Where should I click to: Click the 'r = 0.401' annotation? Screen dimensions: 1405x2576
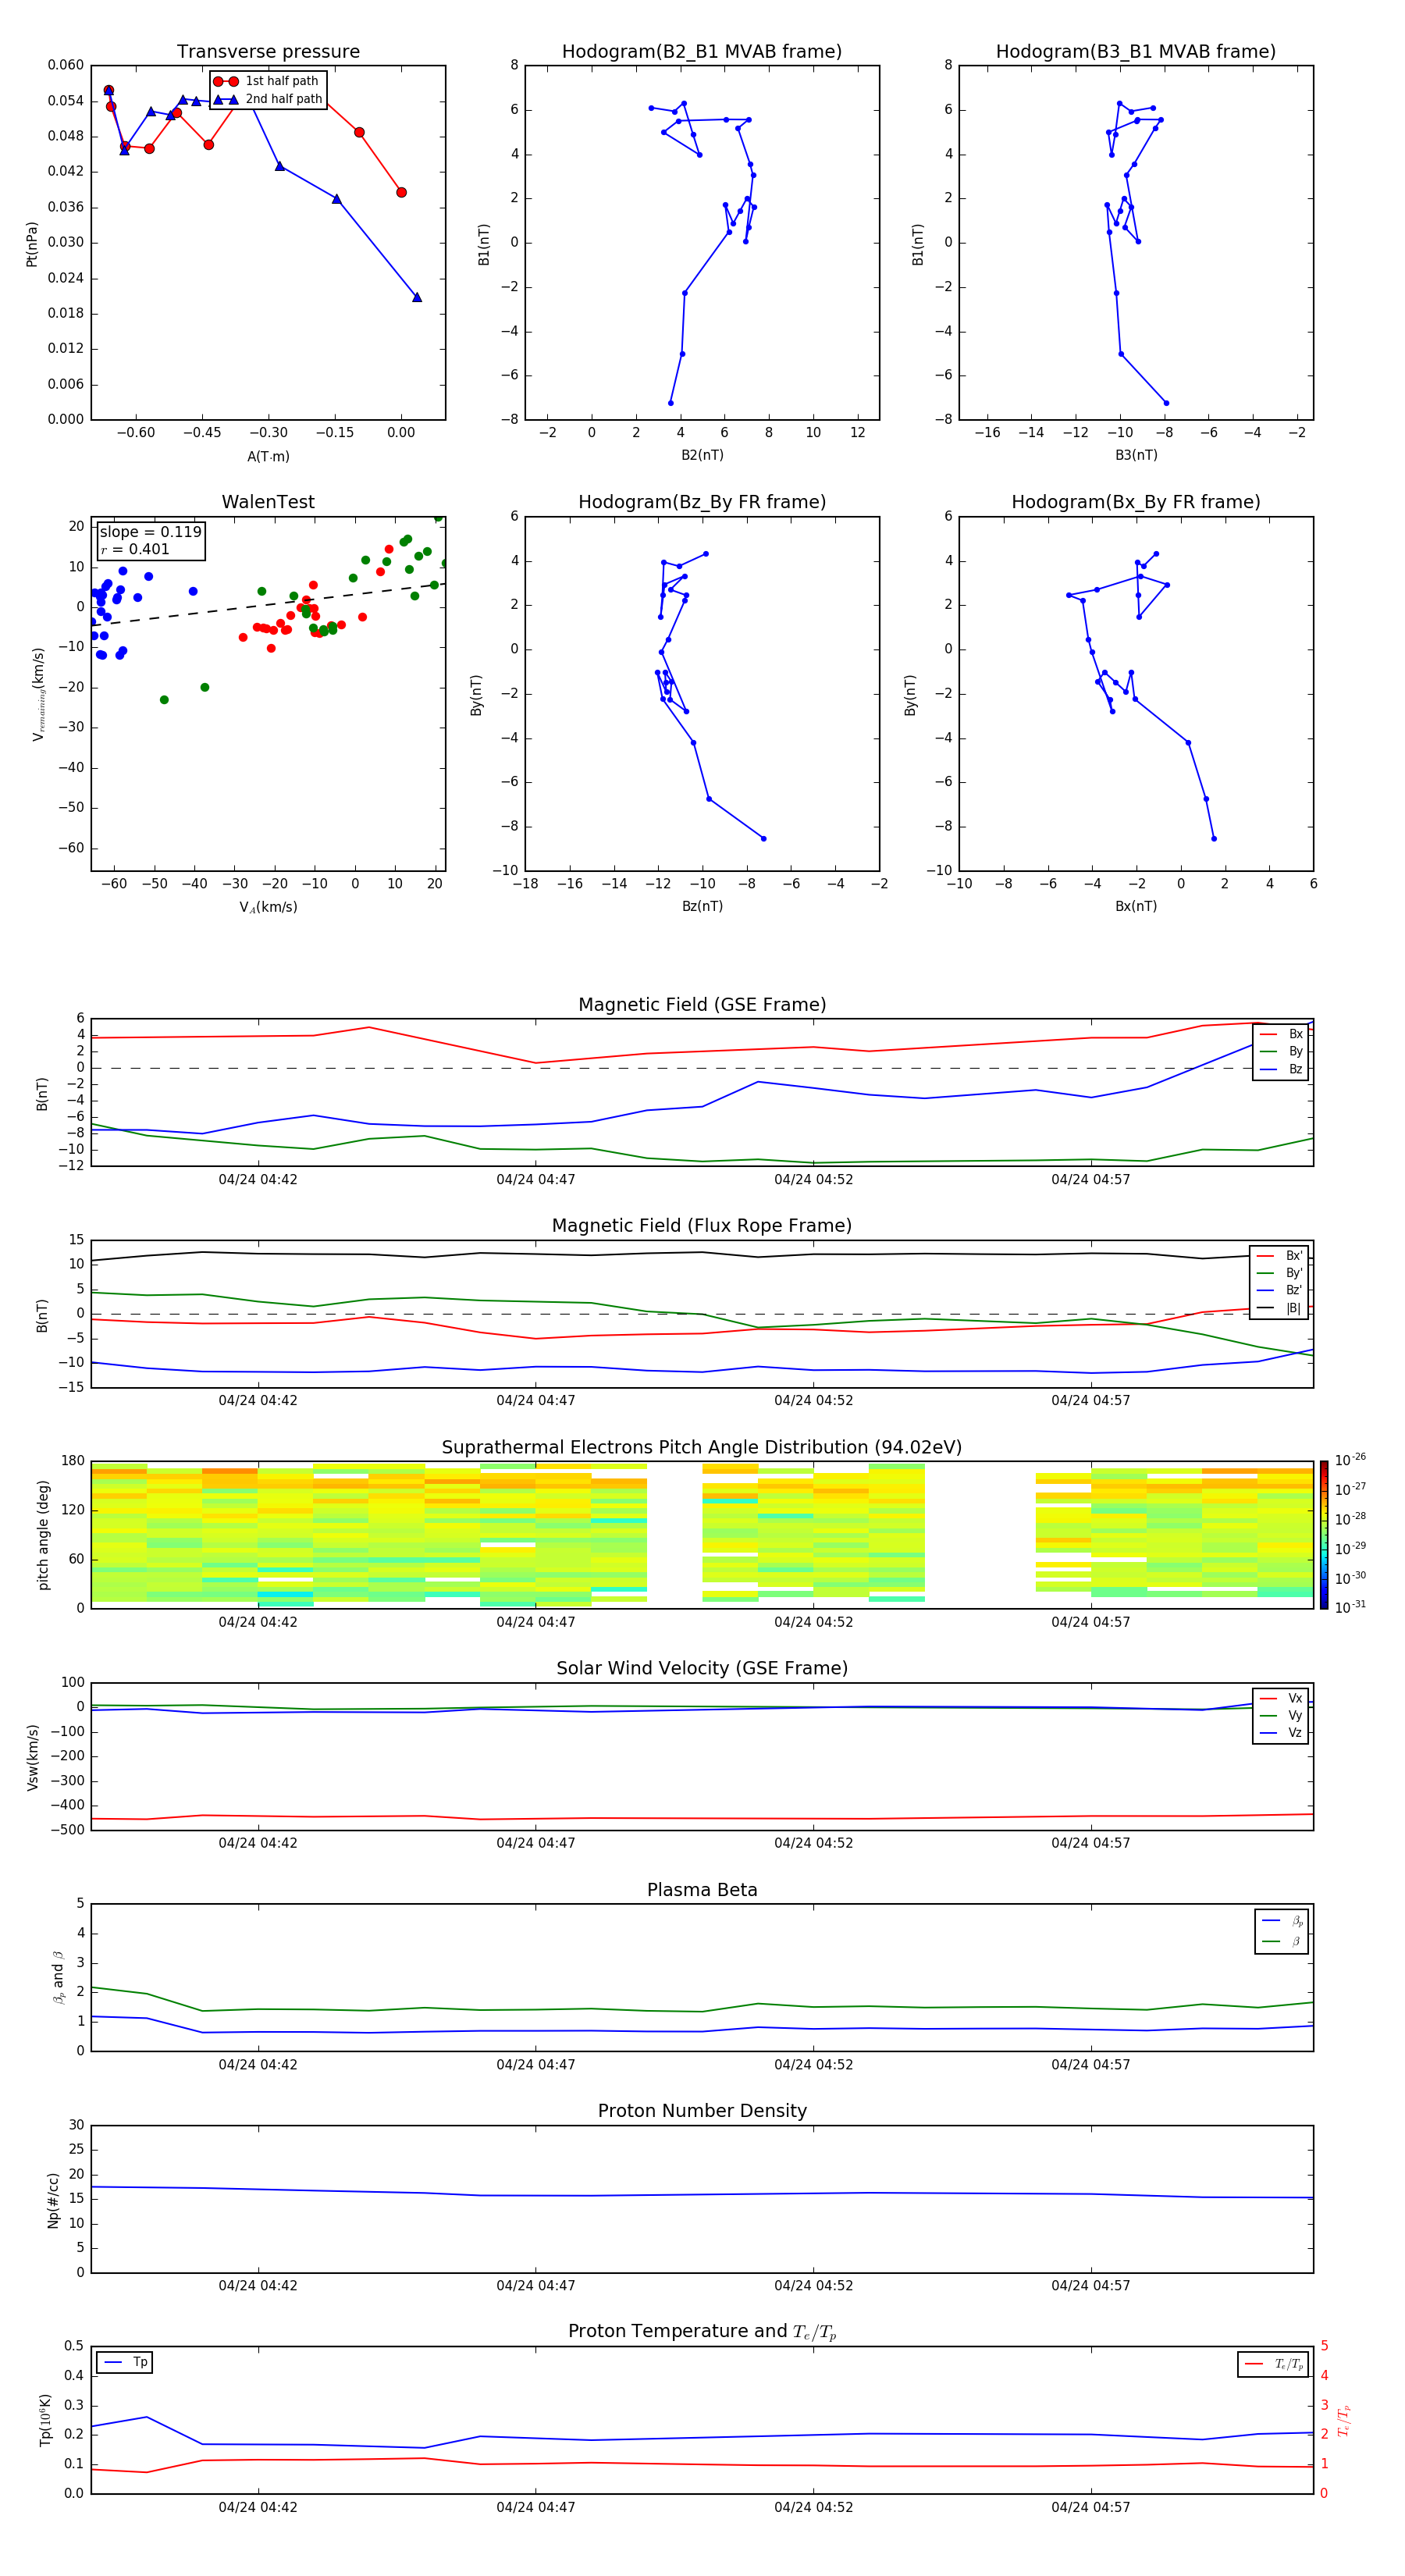point(135,549)
